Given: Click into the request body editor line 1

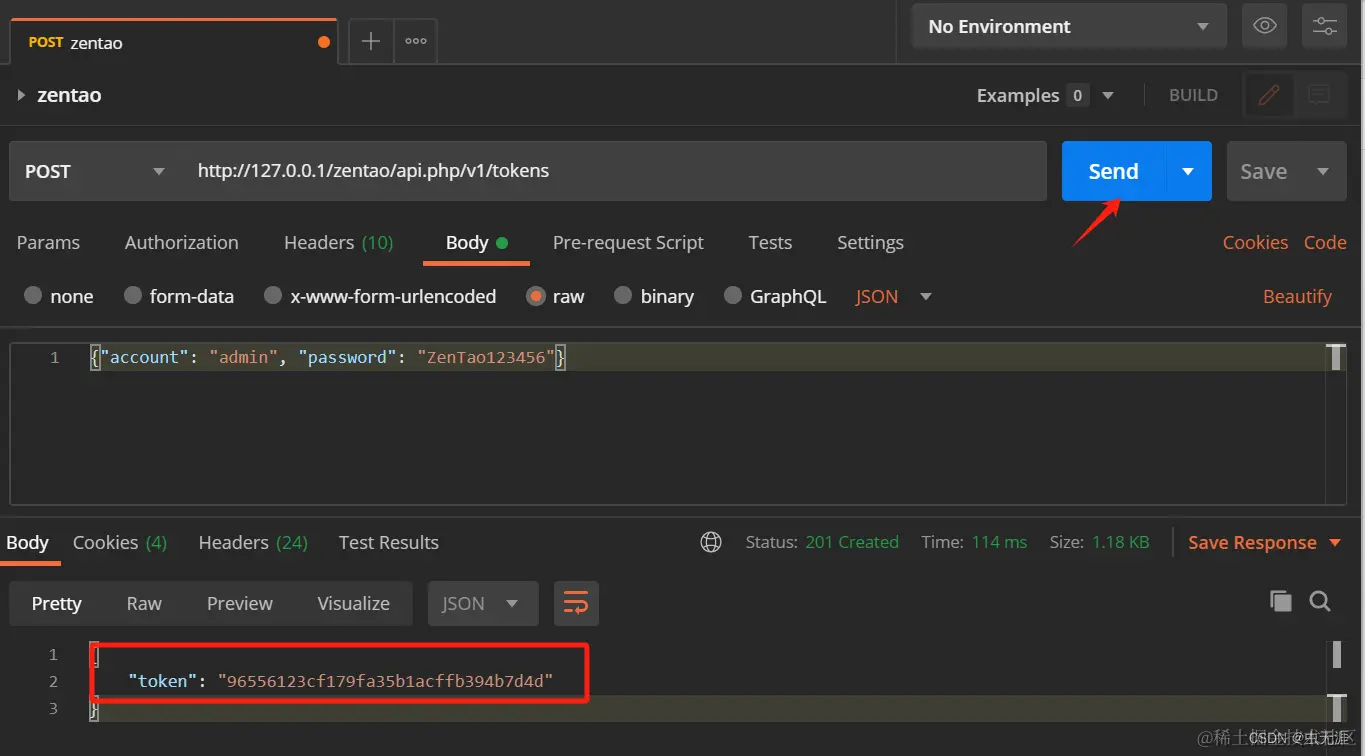Looking at the screenshot, I should (705, 357).
